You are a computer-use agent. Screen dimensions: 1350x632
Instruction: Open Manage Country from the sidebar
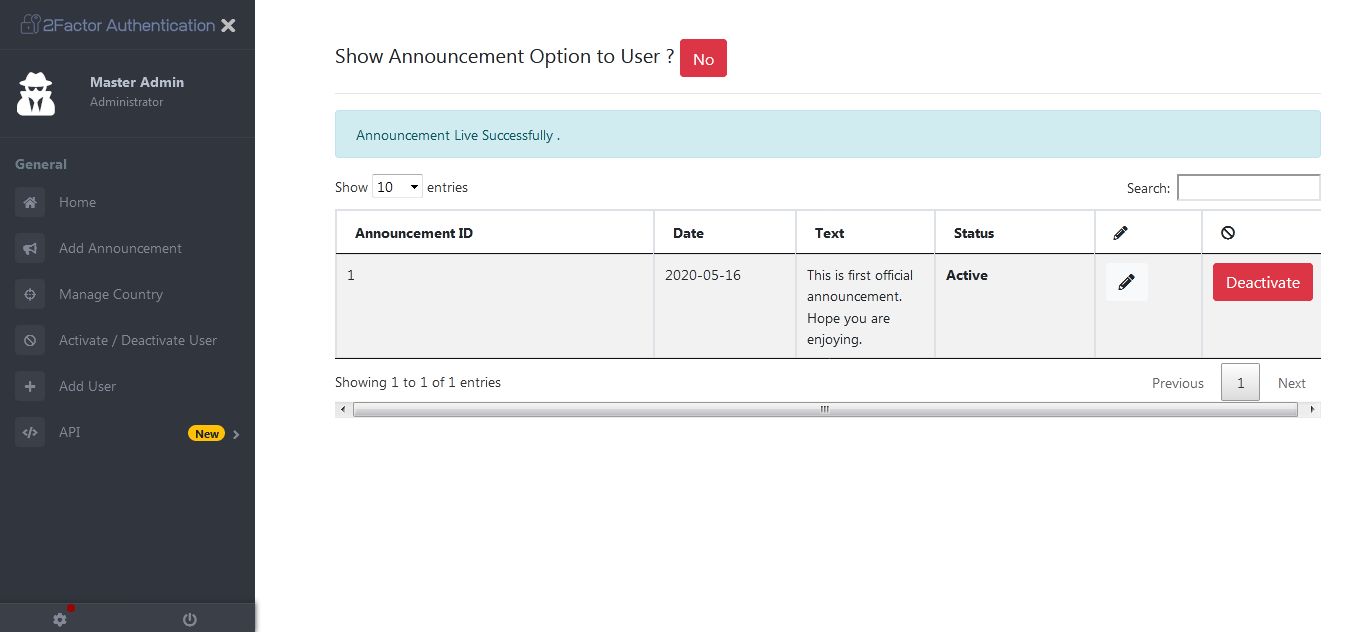click(110, 294)
